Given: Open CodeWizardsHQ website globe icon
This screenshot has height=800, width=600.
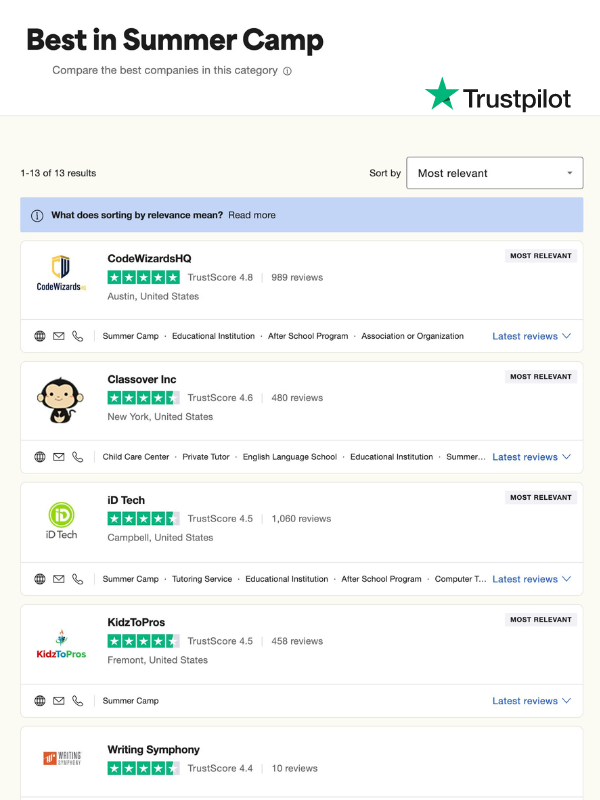Looking at the screenshot, I should click(x=40, y=336).
